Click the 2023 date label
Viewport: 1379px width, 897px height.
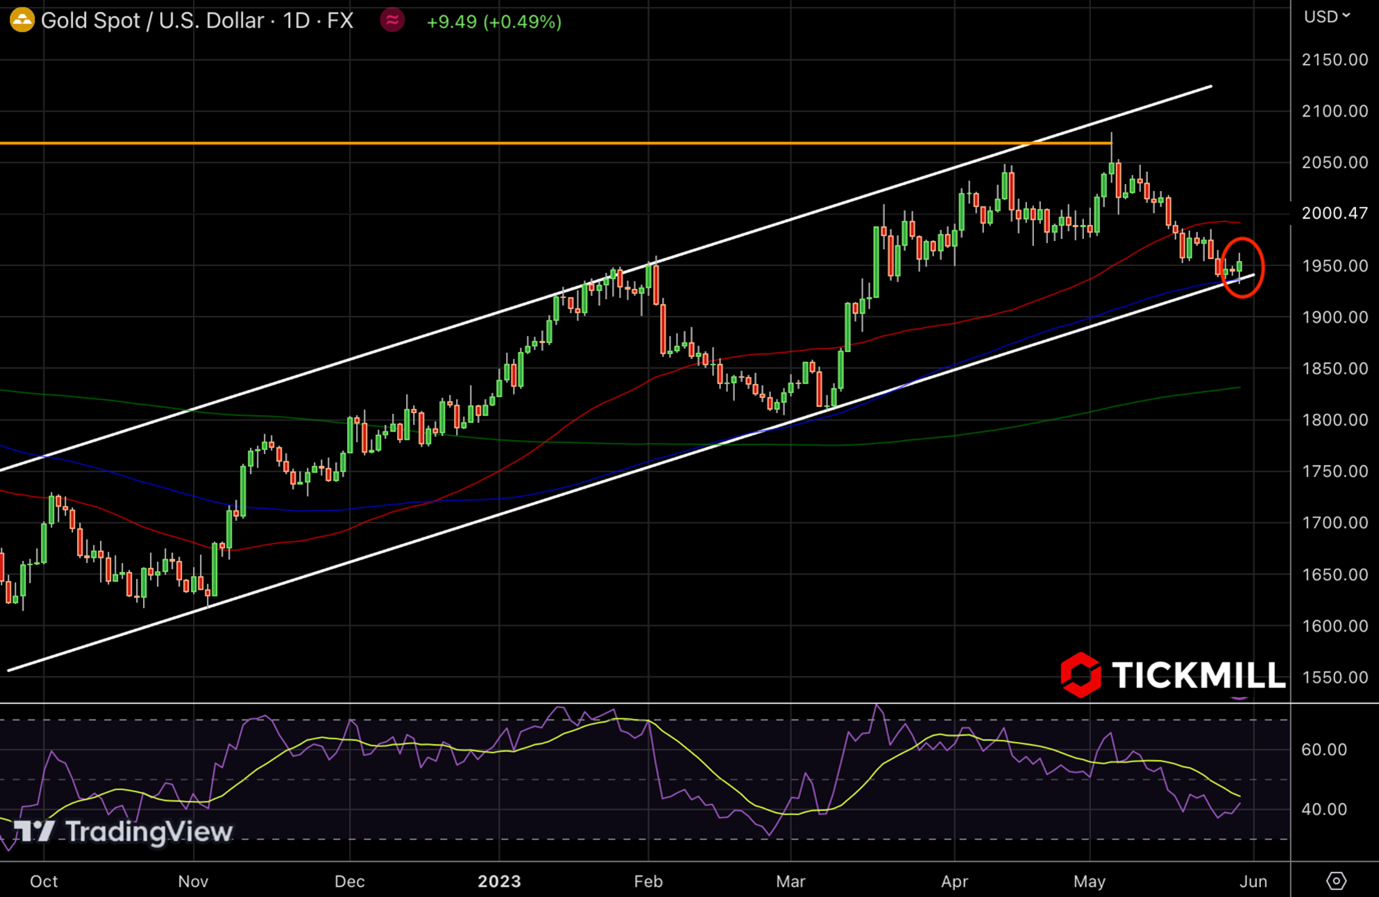click(x=499, y=881)
